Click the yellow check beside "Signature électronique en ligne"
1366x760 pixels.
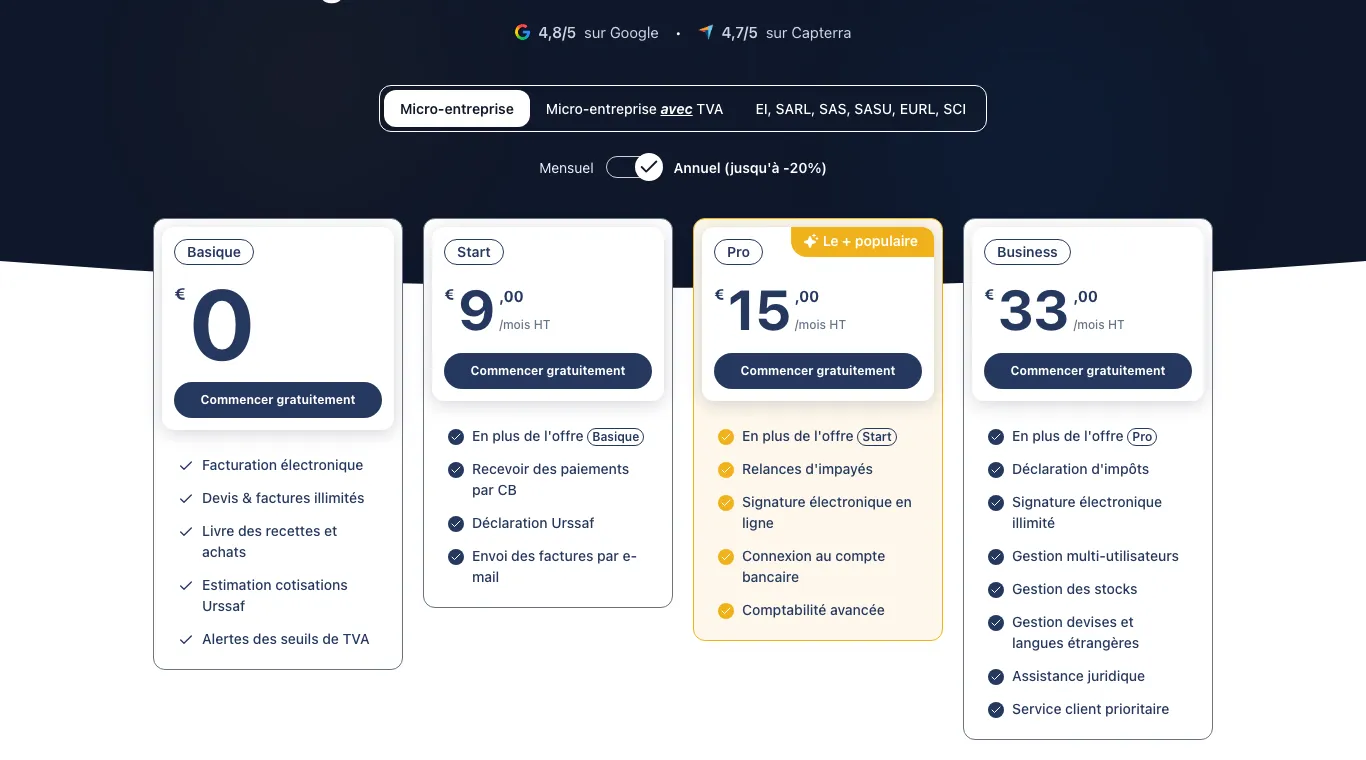click(x=726, y=503)
